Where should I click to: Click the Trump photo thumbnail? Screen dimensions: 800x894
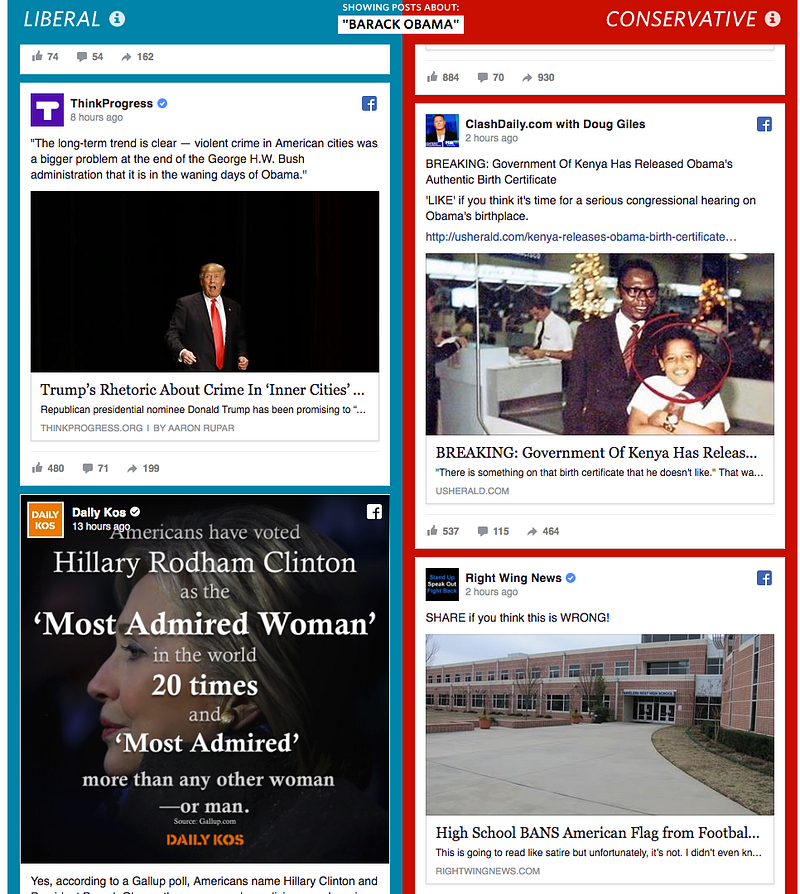point(205,282)
